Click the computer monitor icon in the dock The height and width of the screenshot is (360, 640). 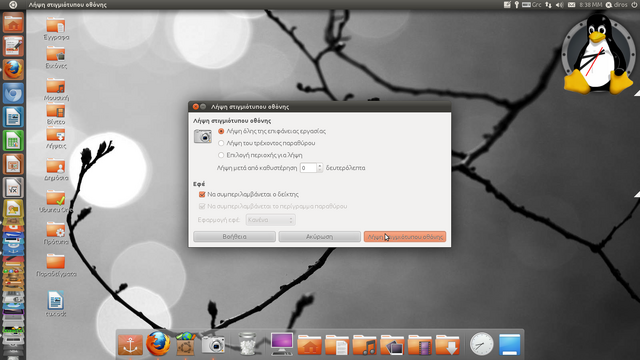coord(282,344)
